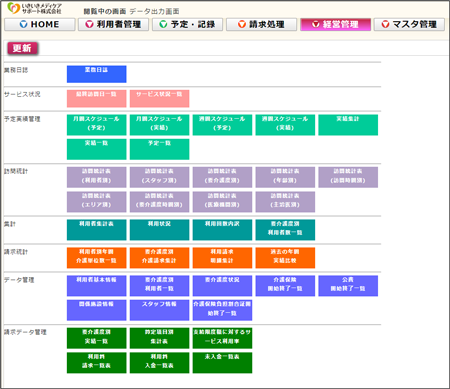The image size is (450, 389).
Task: Open 利用料 入金一覧表
Action: (x=159, y=363)
